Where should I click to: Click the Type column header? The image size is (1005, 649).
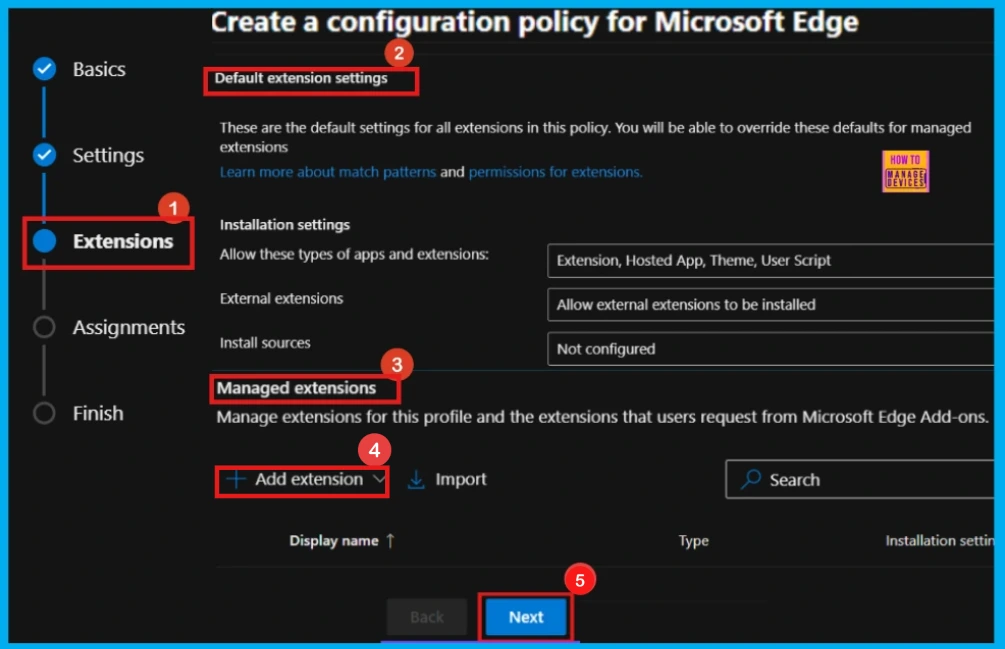click(x=694, y=541)
